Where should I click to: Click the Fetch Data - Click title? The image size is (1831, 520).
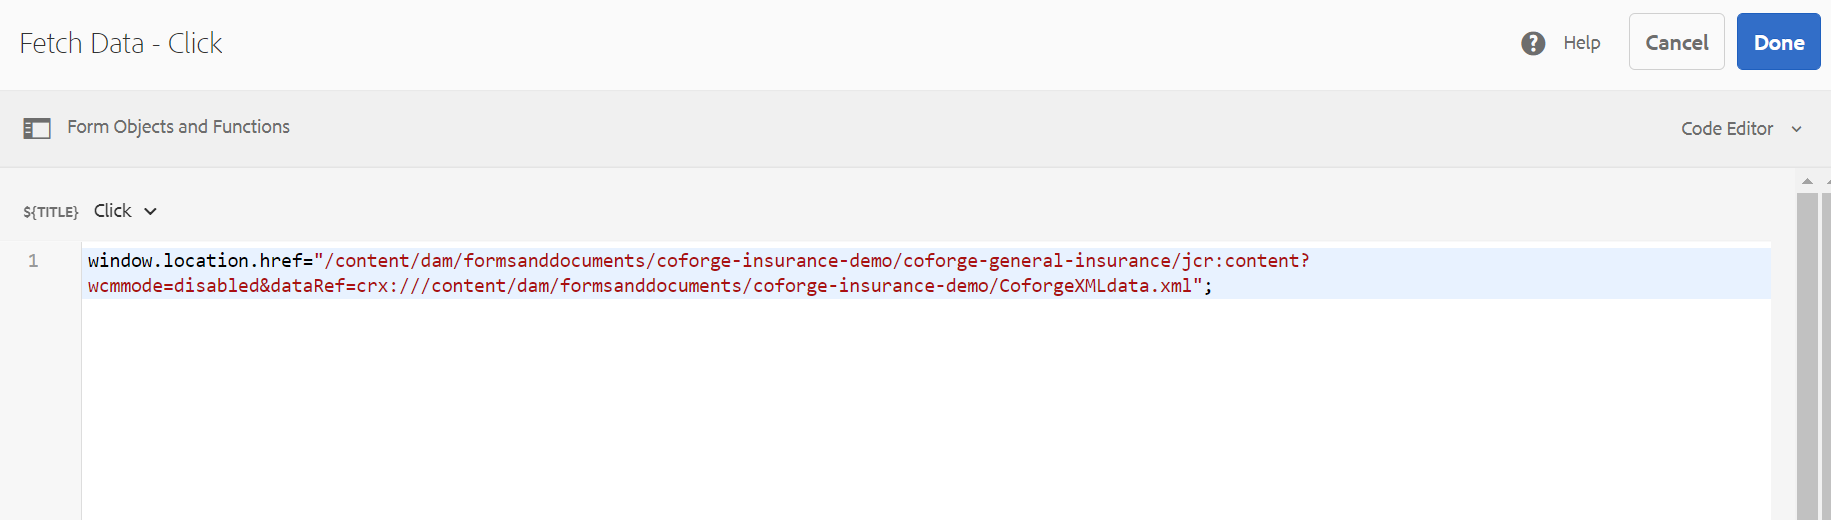[x=121, y=43]
